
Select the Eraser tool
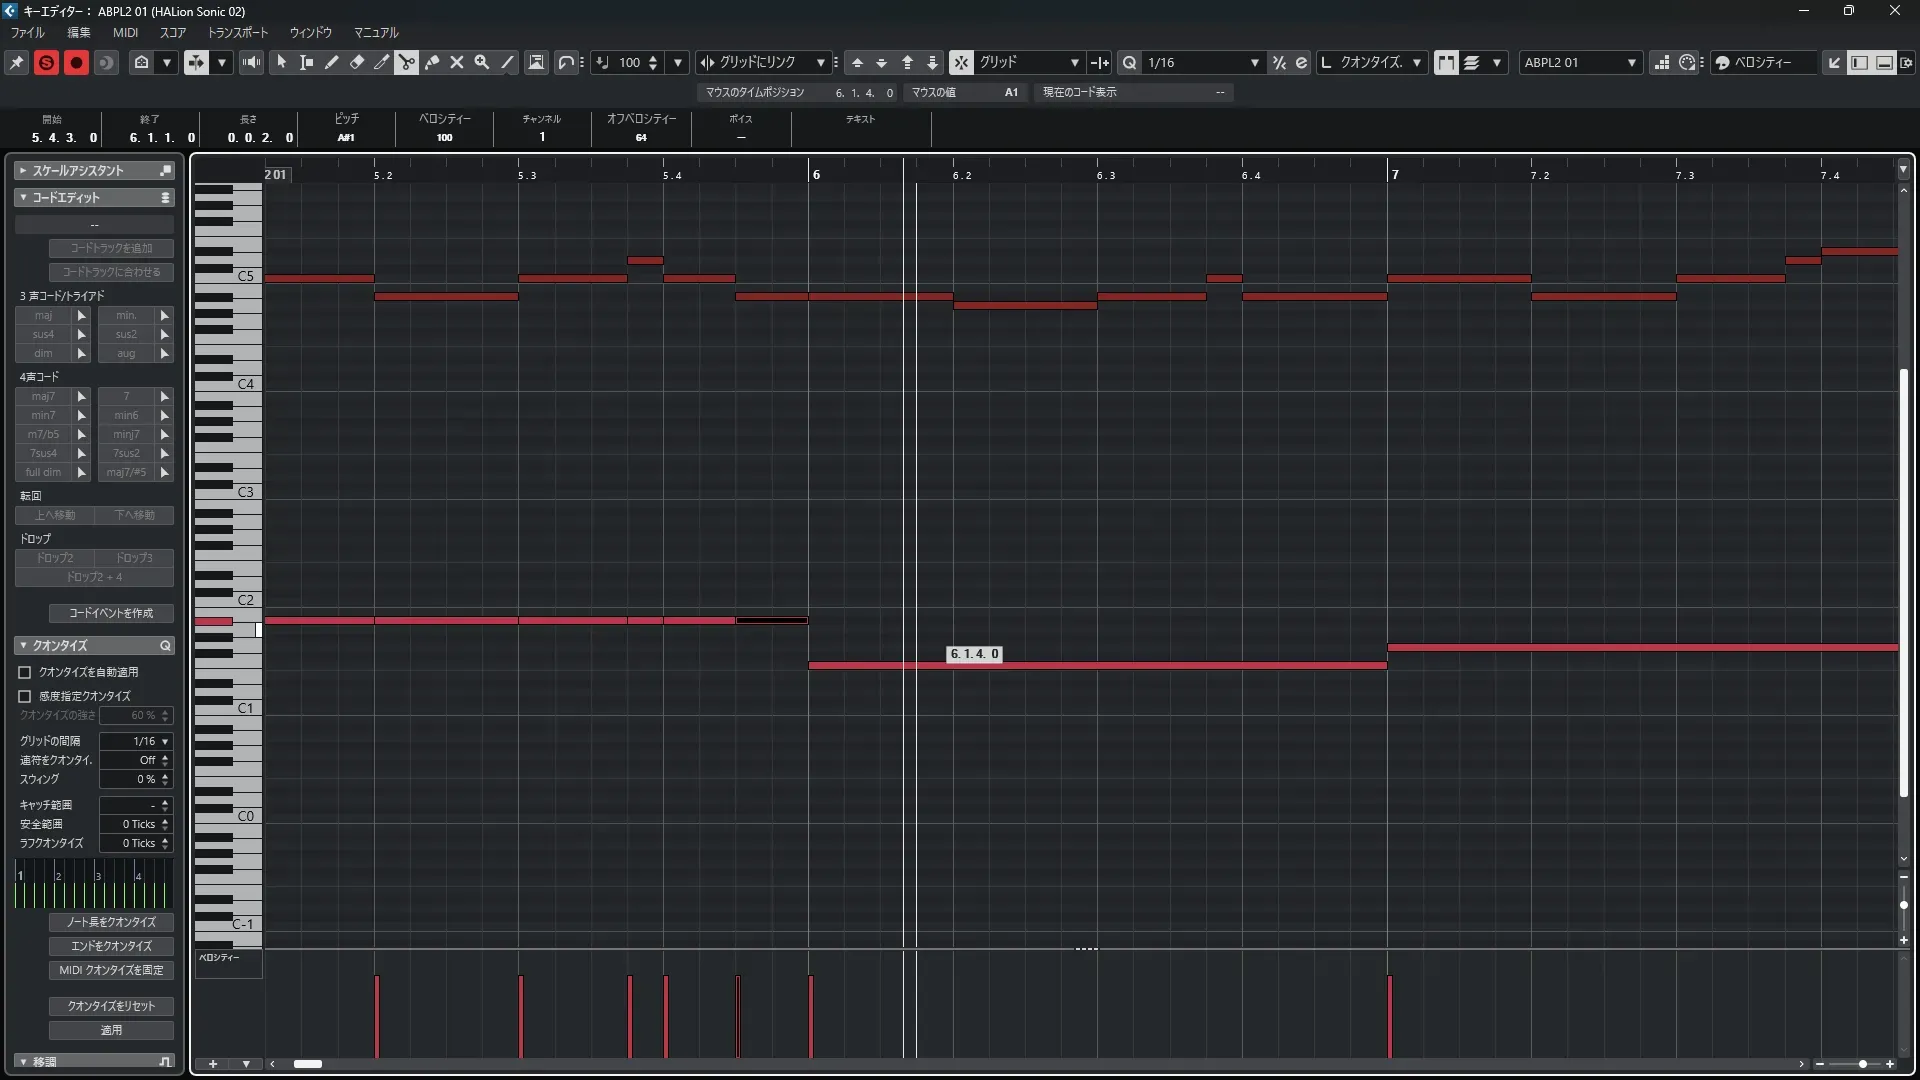[x=356, y=62]
